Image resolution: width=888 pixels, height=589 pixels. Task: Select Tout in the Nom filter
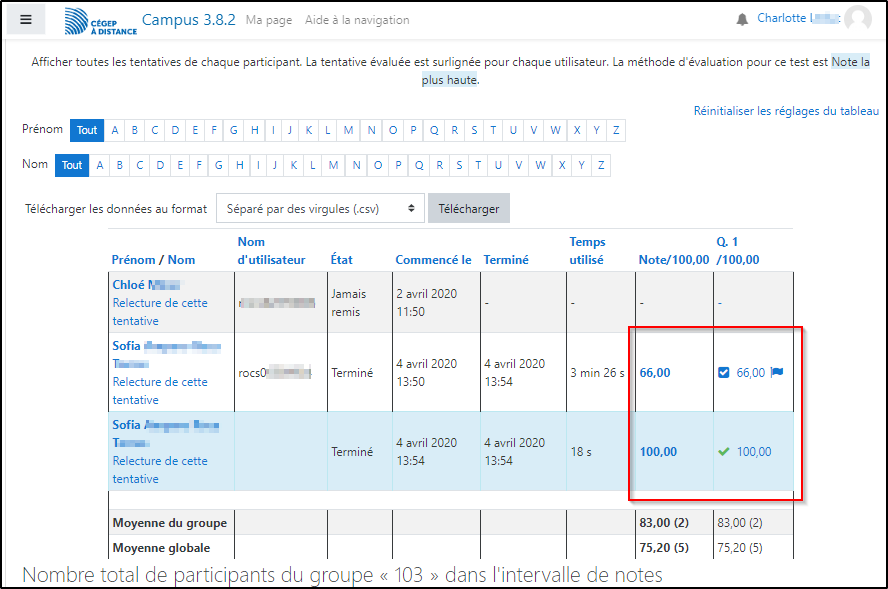(72, 165)
